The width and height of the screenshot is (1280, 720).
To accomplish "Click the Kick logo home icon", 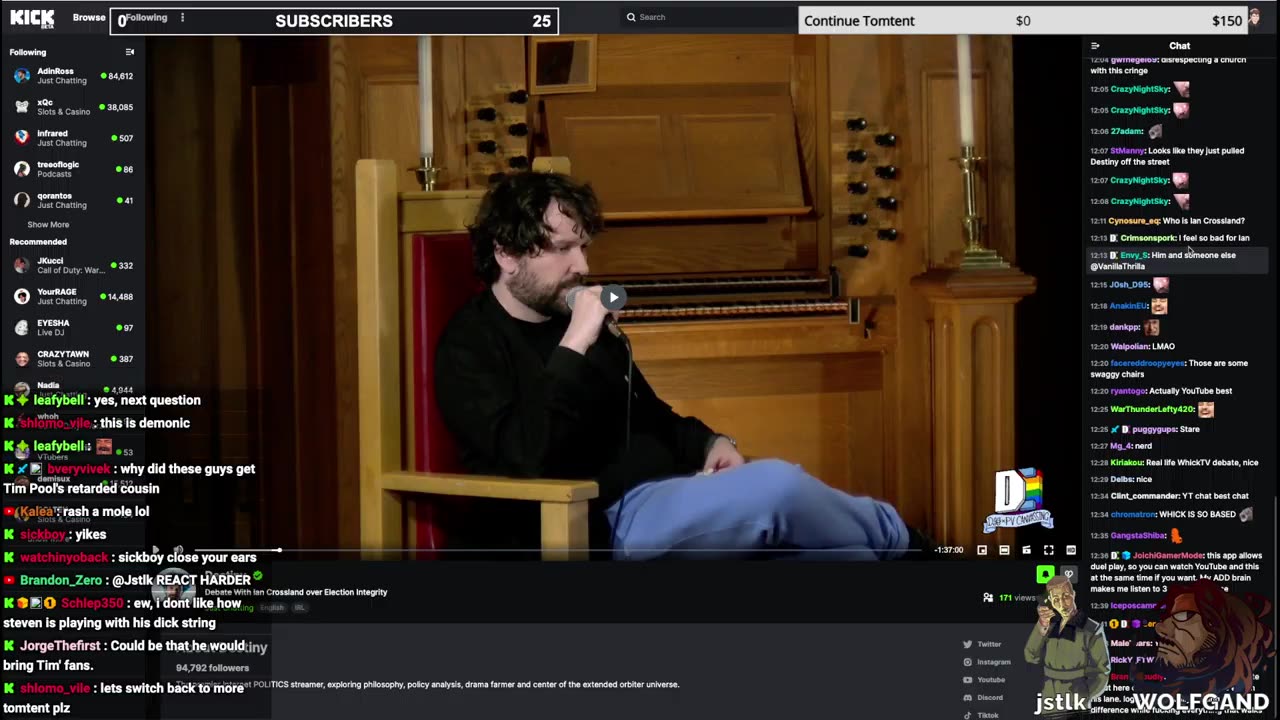I will [x=31, y=17].
